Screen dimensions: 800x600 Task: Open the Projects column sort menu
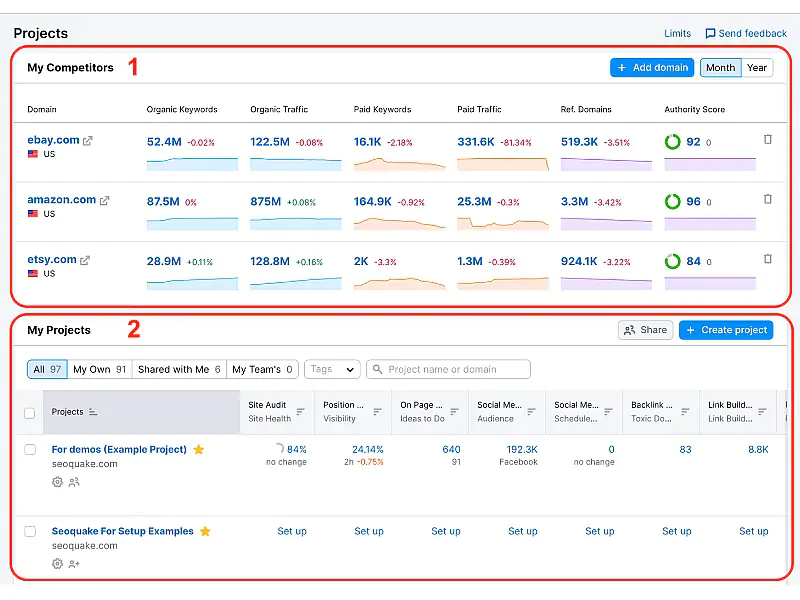[93, 412]
